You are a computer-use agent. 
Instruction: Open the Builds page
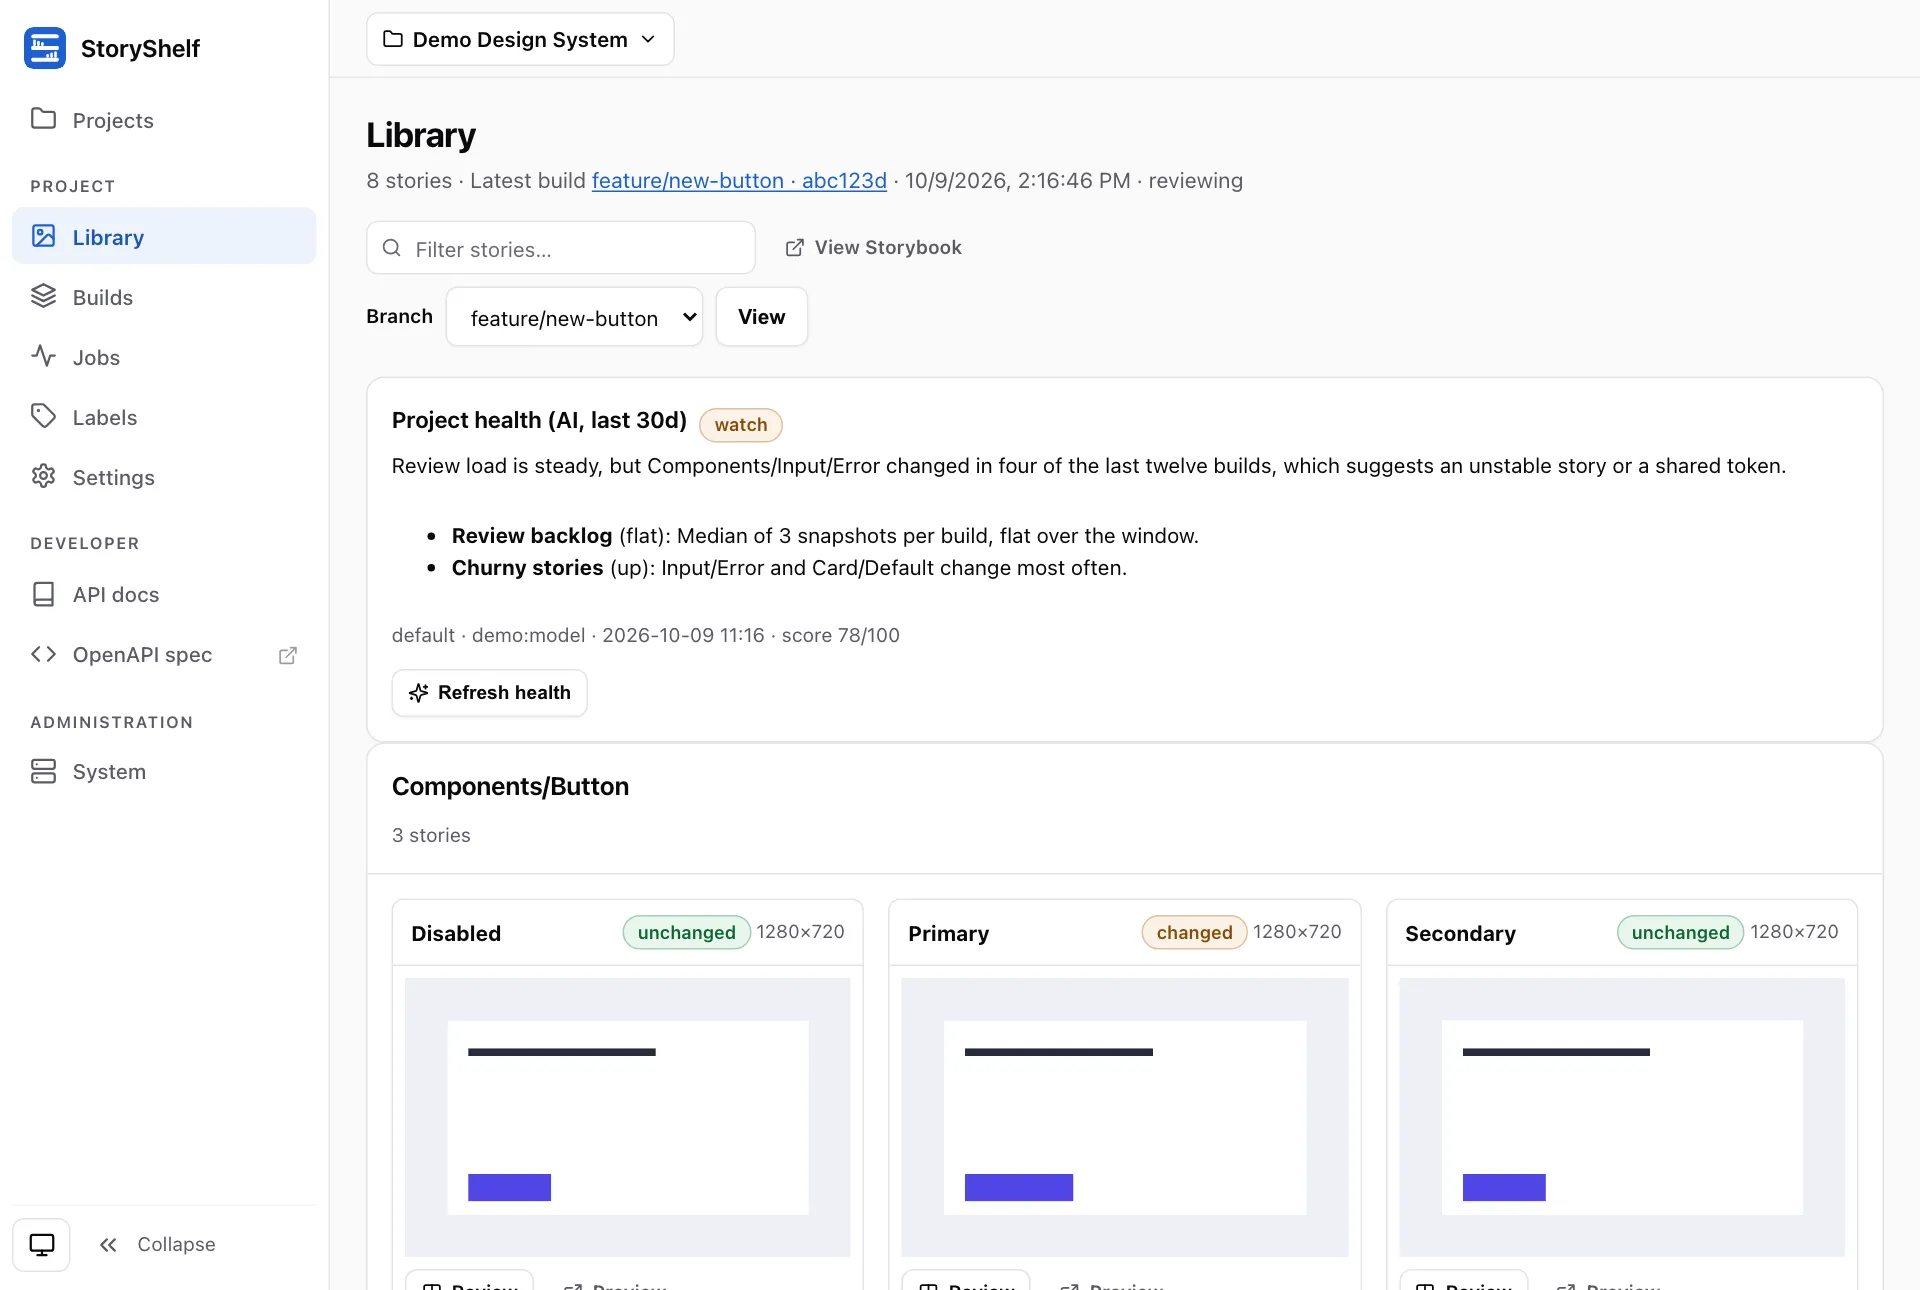[164, 297]
